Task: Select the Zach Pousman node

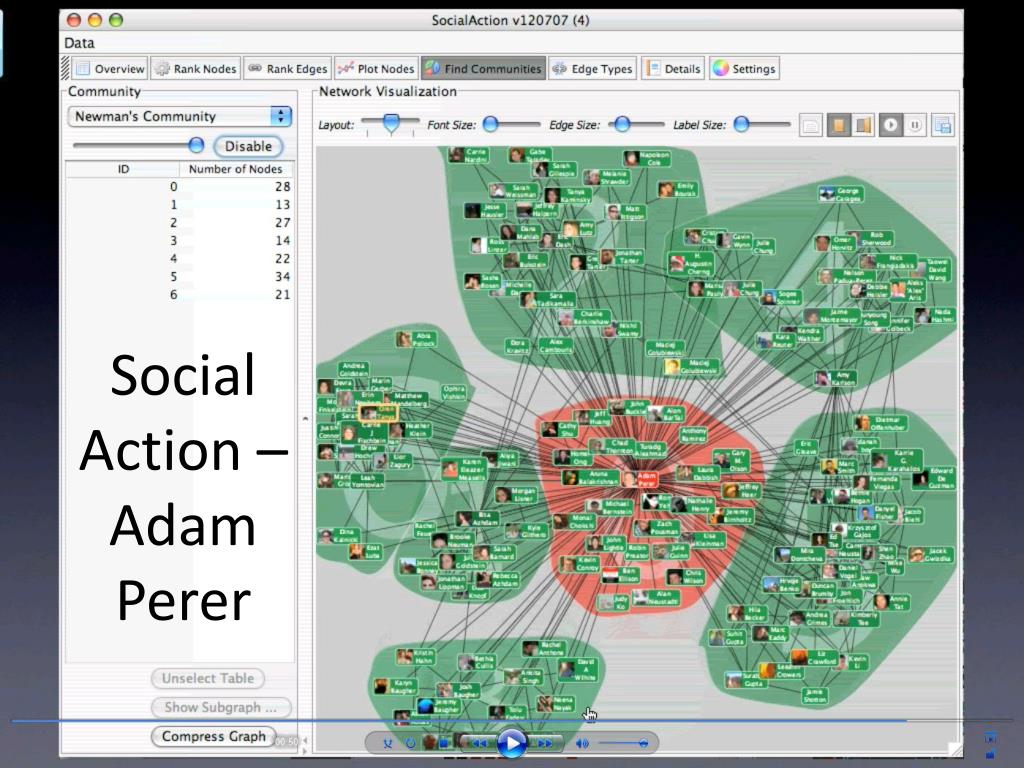Action: (x=658, y=528)
